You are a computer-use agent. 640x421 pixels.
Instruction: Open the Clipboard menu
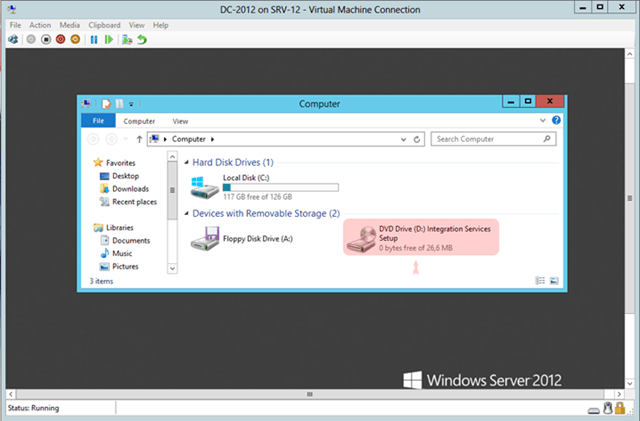click(104, 25)
